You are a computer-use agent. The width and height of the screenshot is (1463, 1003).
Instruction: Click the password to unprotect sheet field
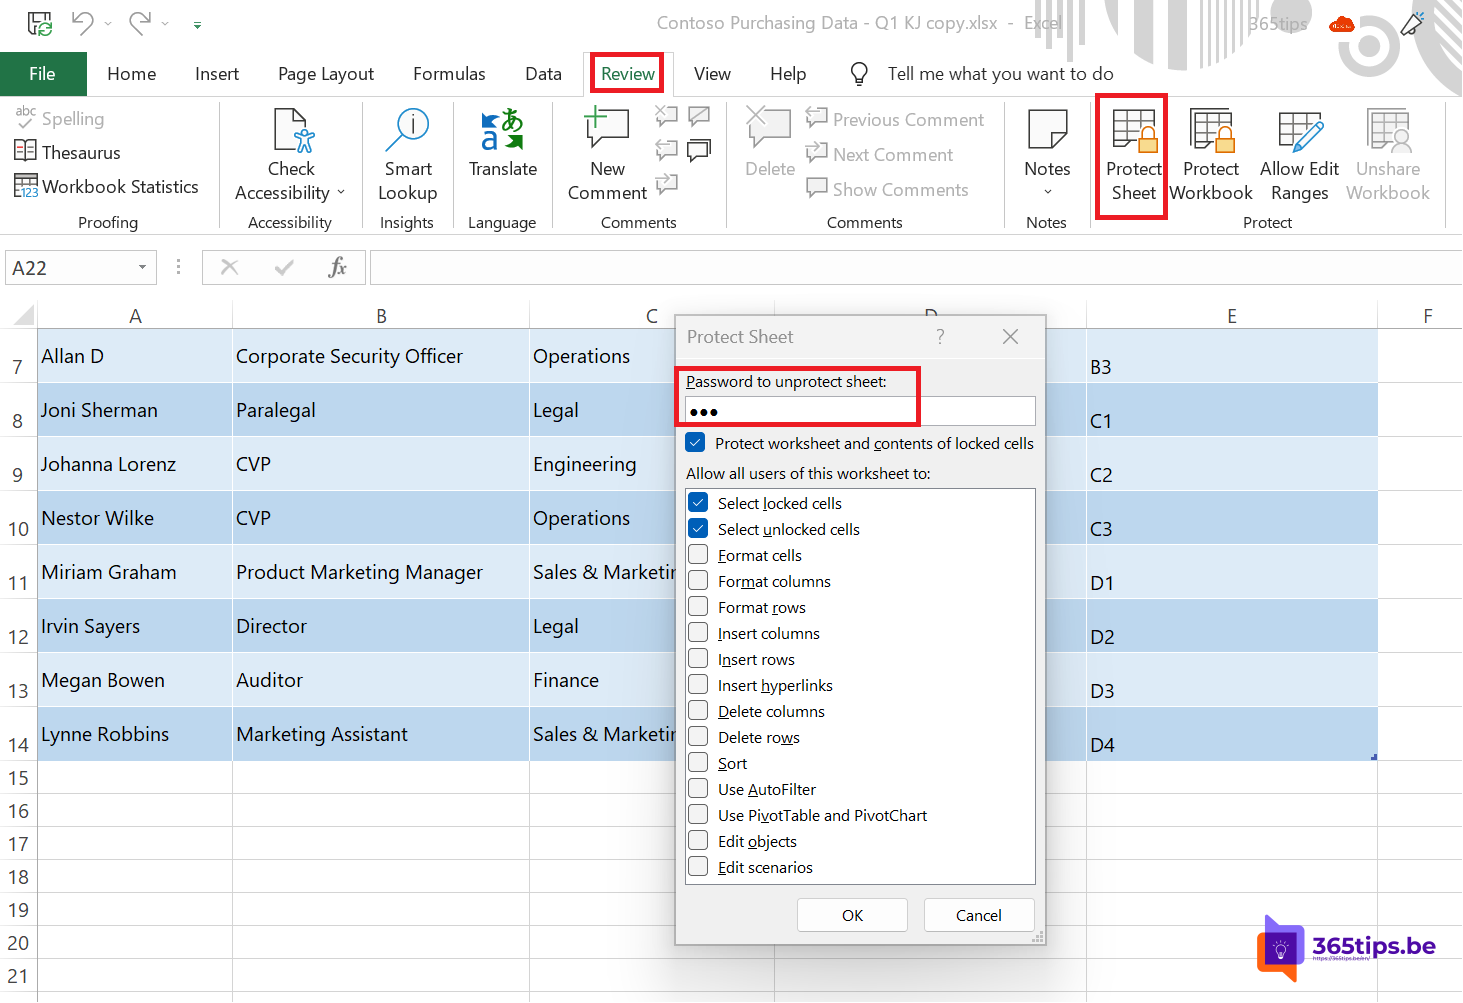(x=860, y=411)
